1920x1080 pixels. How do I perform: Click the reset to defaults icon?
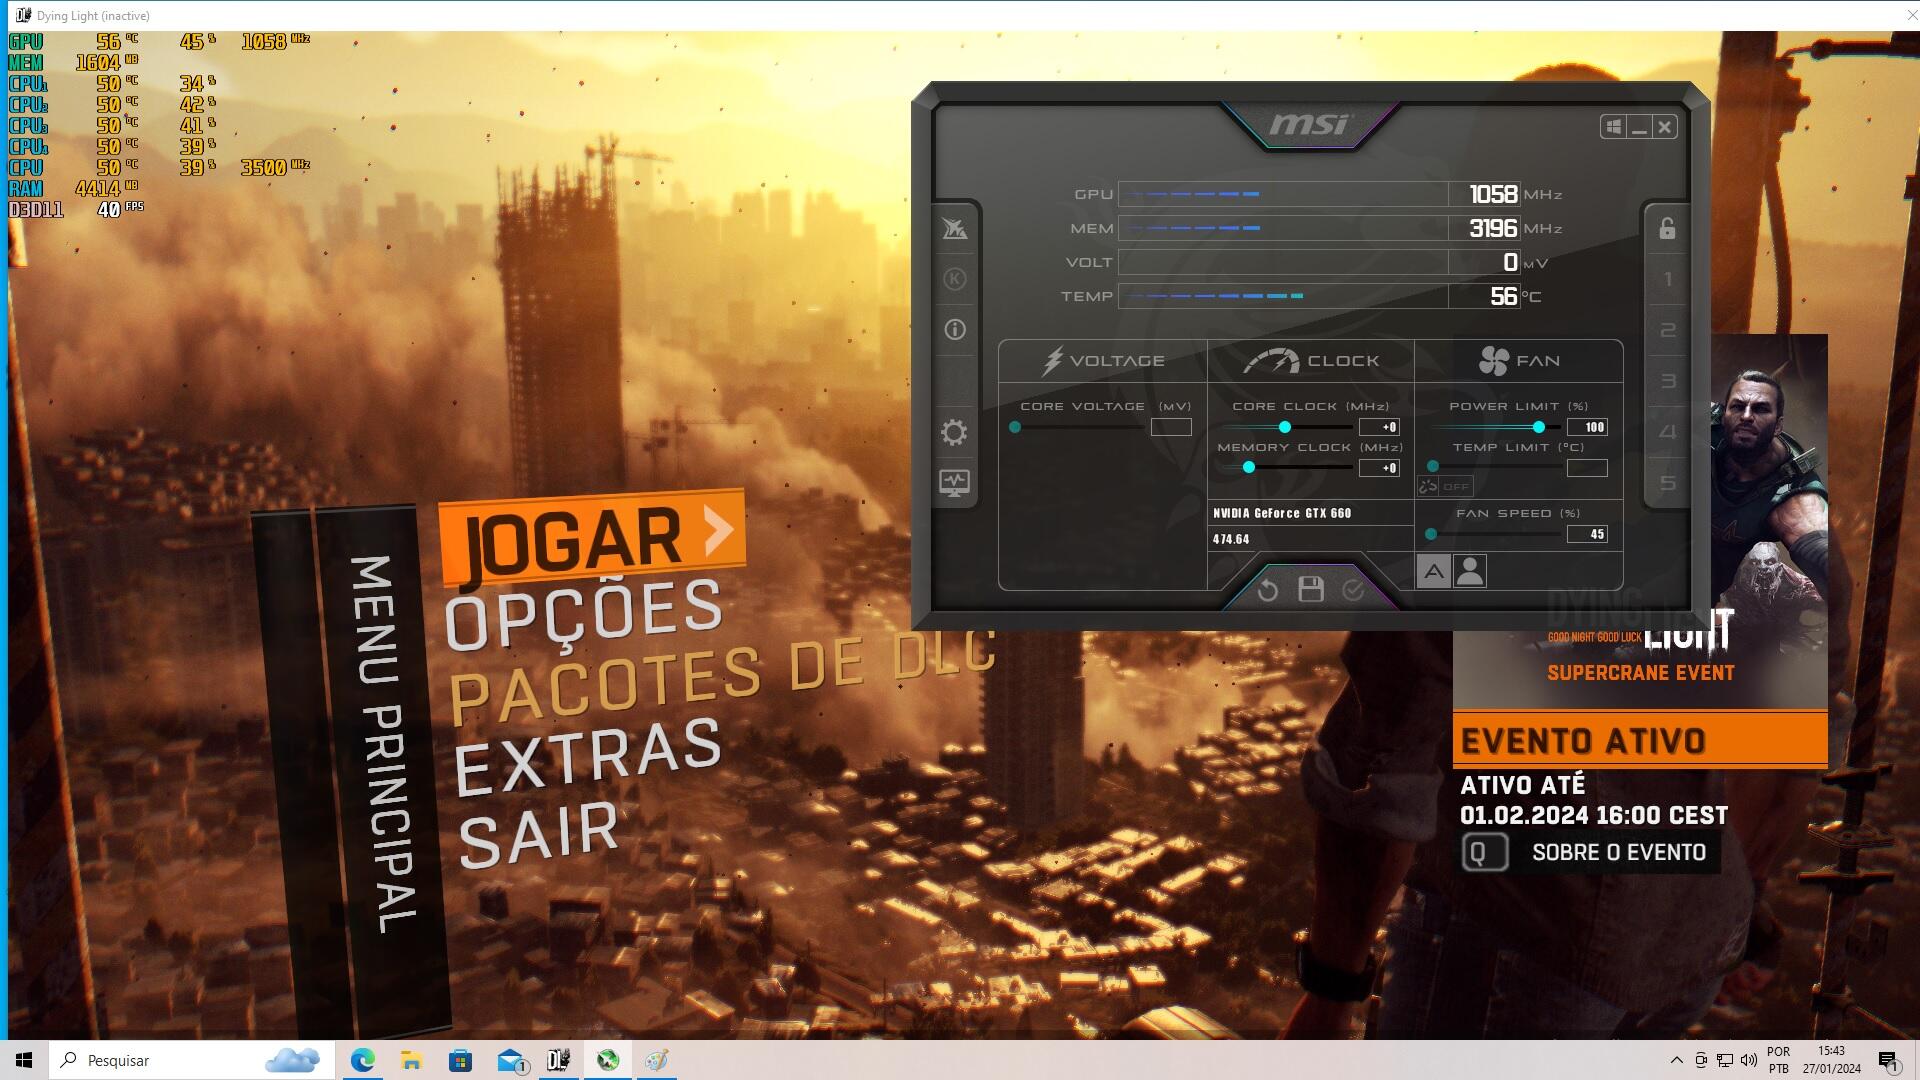pyautogui.click(x=1267, y=590)
